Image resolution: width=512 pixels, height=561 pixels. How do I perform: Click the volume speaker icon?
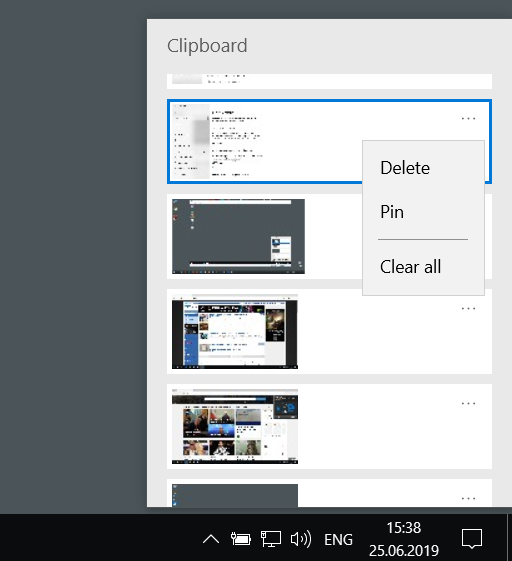tap(301, 539)
